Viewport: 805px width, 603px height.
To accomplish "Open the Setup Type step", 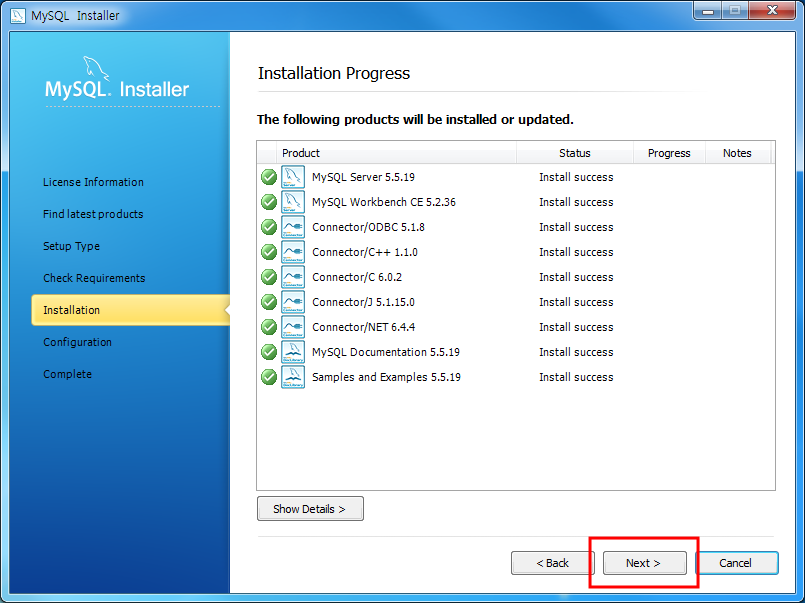I will point(71,246).
